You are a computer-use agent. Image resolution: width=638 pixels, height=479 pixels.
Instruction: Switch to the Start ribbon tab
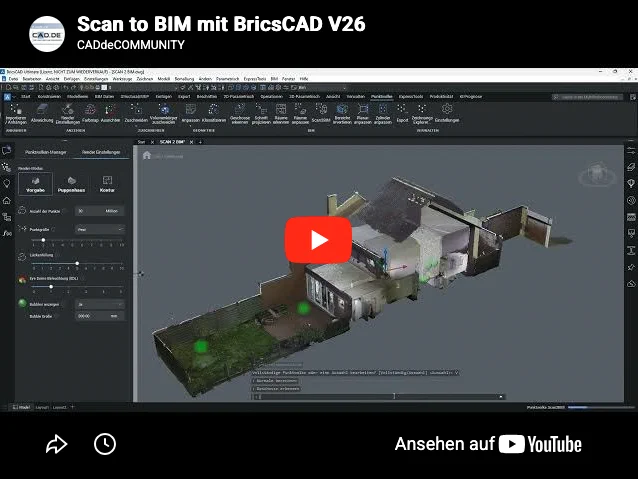(x=26, y=97)
